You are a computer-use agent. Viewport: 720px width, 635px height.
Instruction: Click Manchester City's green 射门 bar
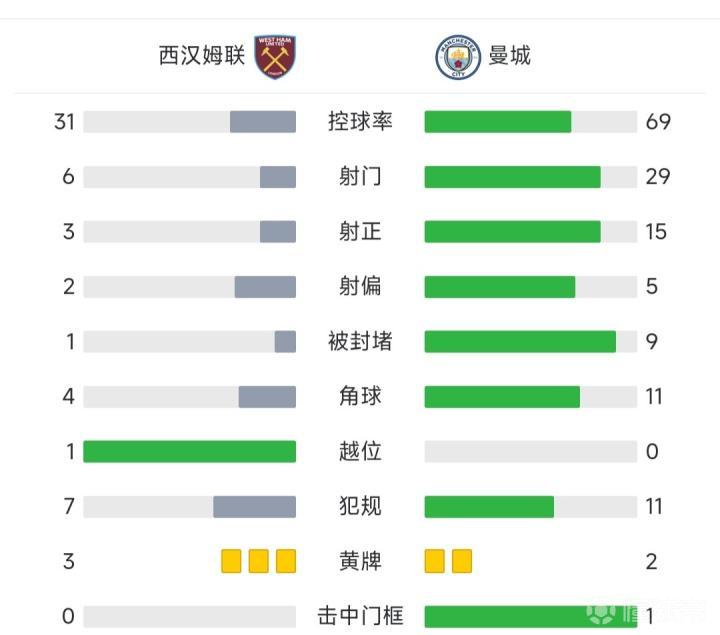512,177
